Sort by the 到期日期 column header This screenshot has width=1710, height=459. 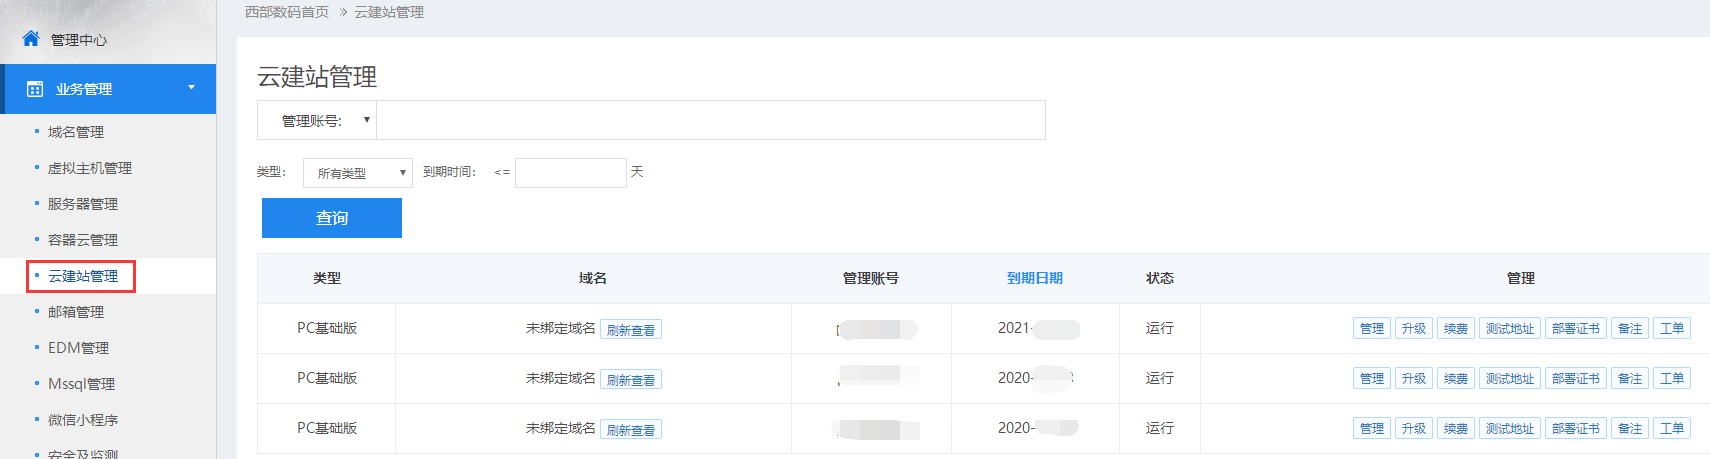click(1034, 278)
